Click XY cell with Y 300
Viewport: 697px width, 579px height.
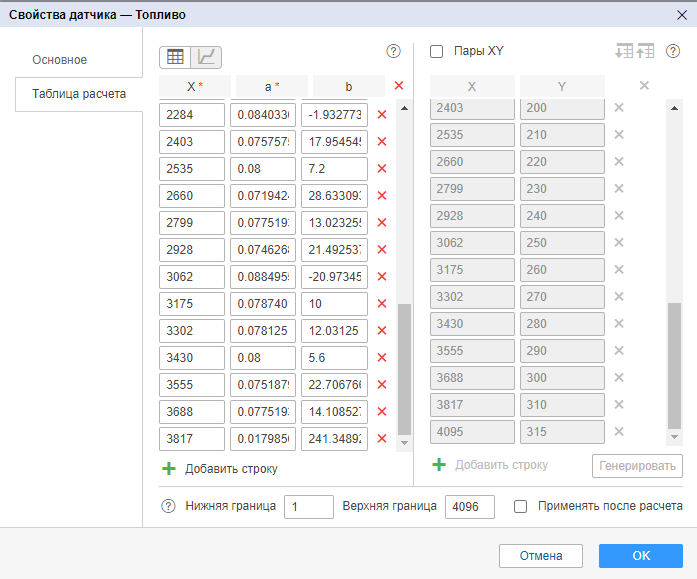[562, 378]
